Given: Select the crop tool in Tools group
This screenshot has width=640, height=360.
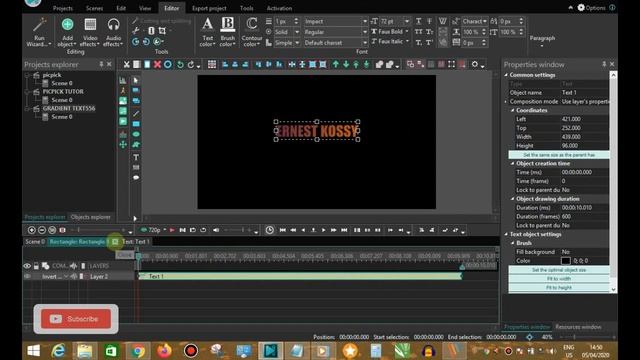Looking at the screenshot, I should click(162, 31).
